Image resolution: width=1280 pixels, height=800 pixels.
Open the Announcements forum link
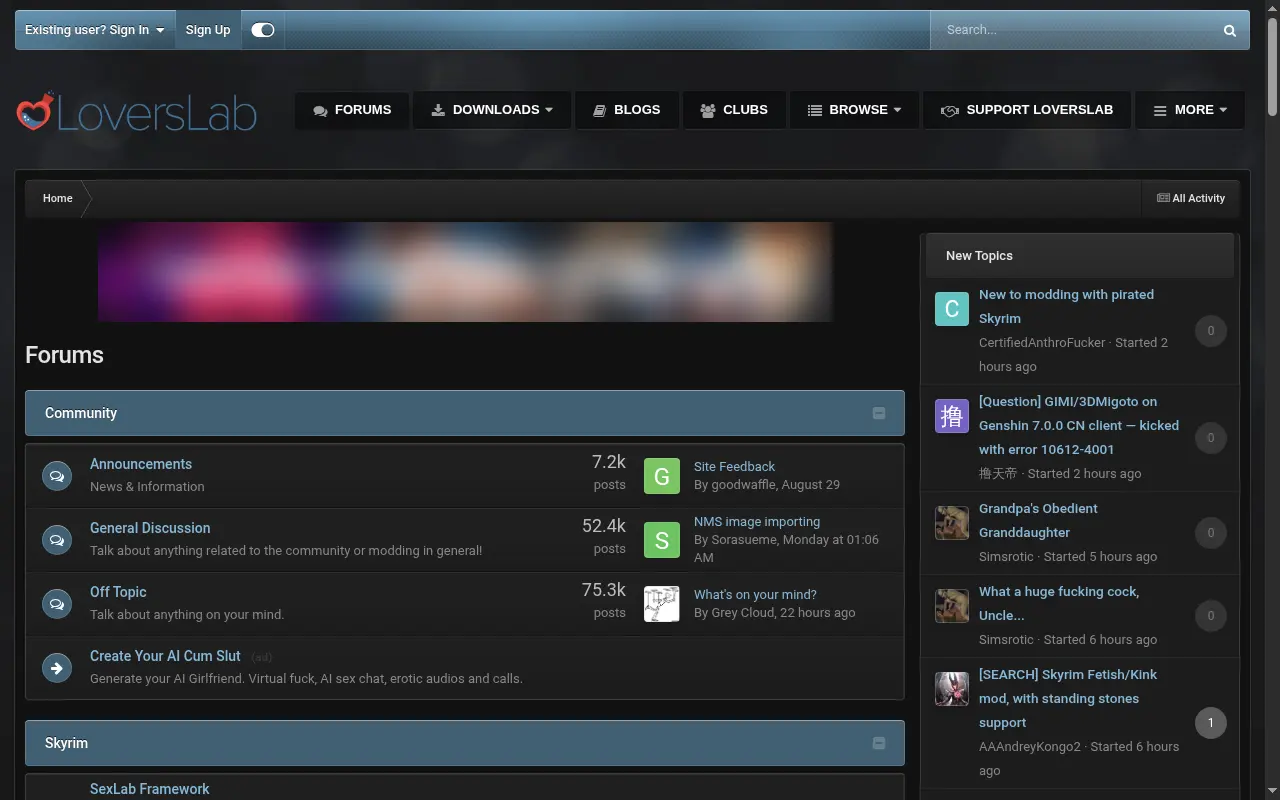(141, 464)
